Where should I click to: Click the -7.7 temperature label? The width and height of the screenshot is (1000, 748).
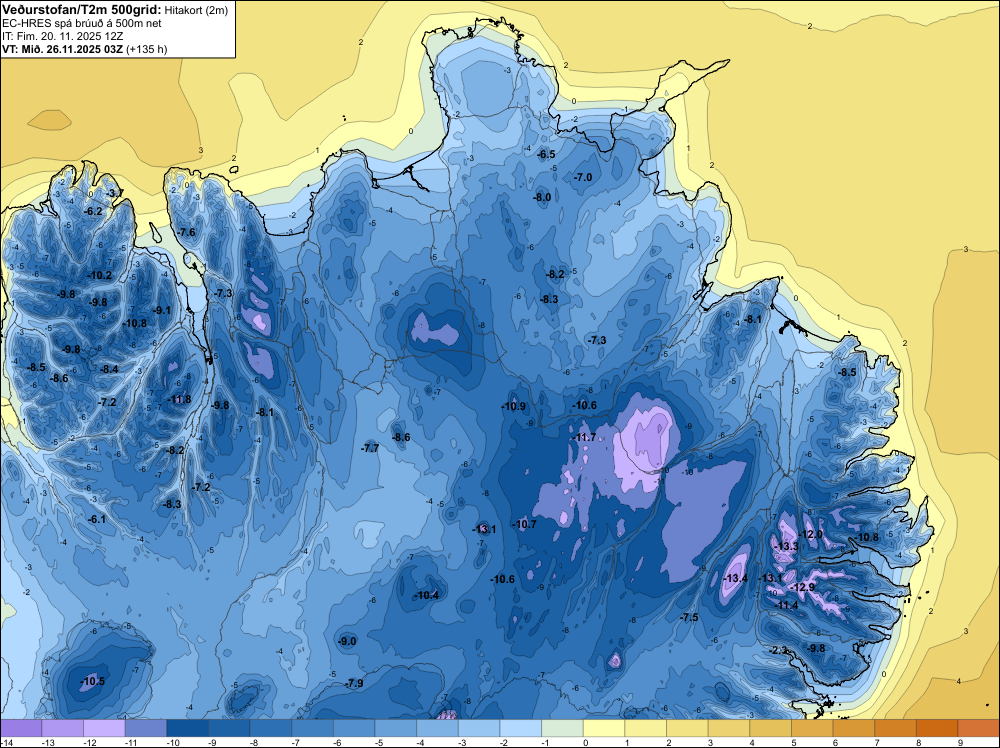coord(370,448)
